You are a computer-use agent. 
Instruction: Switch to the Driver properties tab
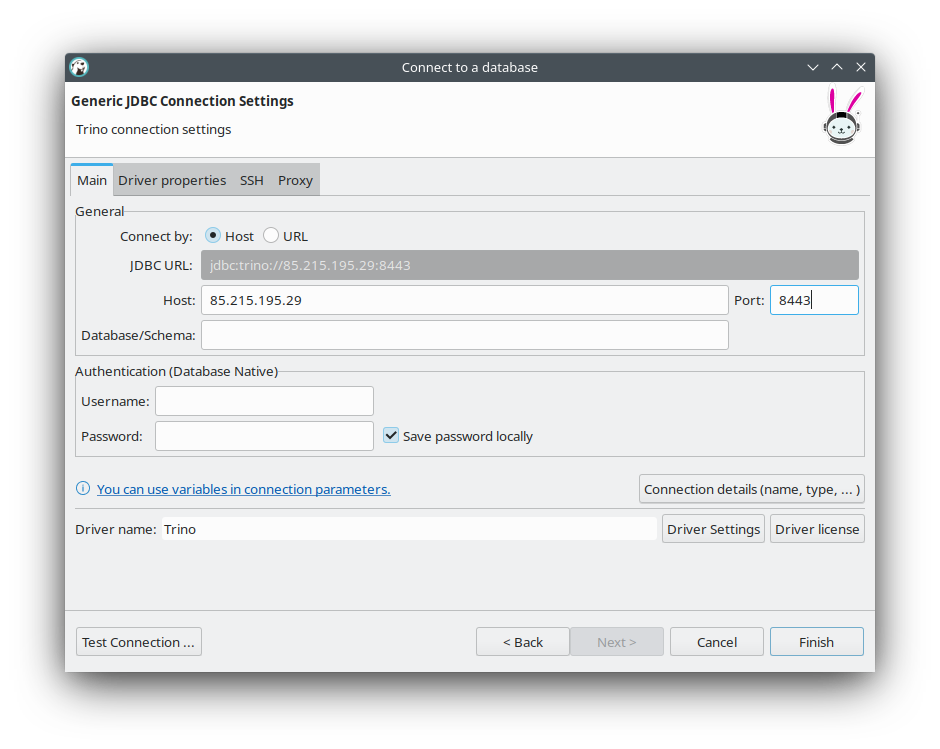click(172, 180)
